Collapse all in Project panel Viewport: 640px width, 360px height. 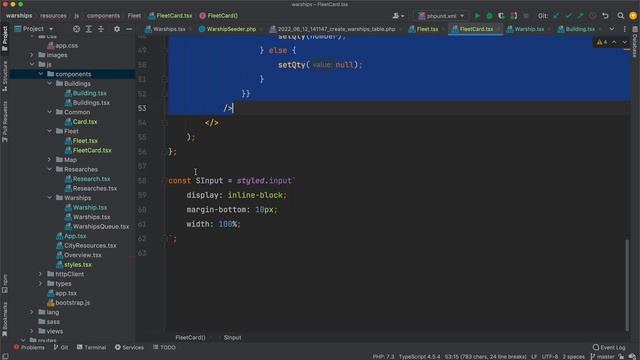click(101, 29)
